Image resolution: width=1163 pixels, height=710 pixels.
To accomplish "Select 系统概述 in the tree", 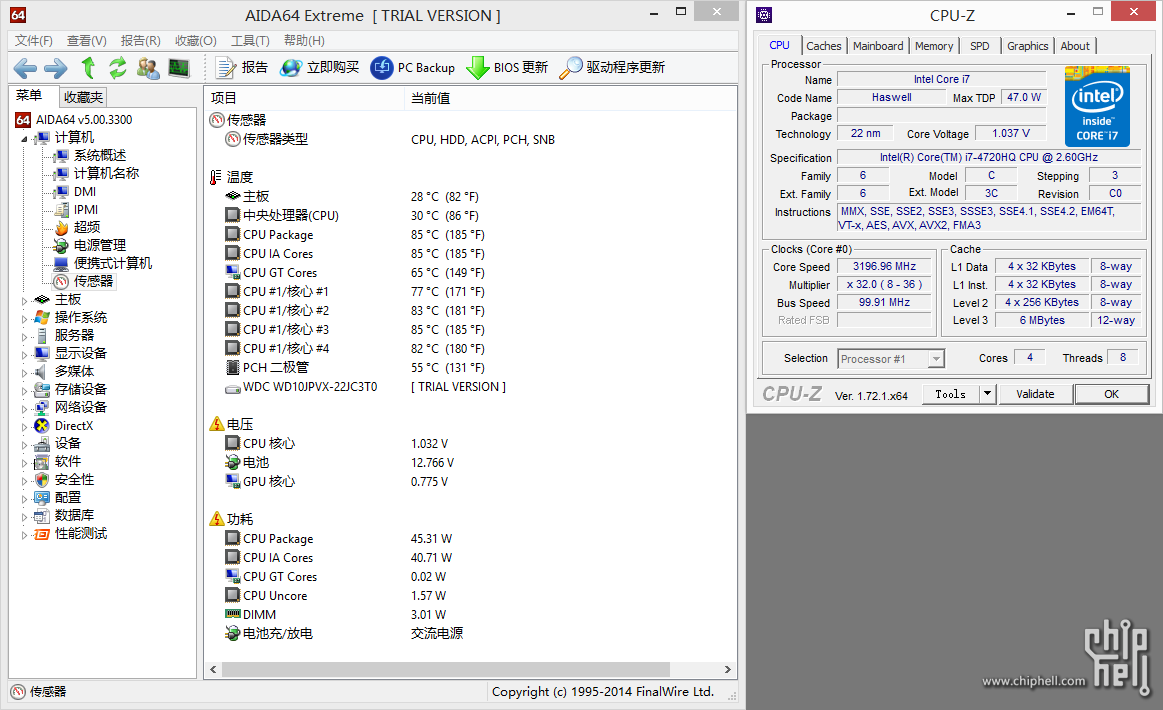I will [x=99, y=155].
